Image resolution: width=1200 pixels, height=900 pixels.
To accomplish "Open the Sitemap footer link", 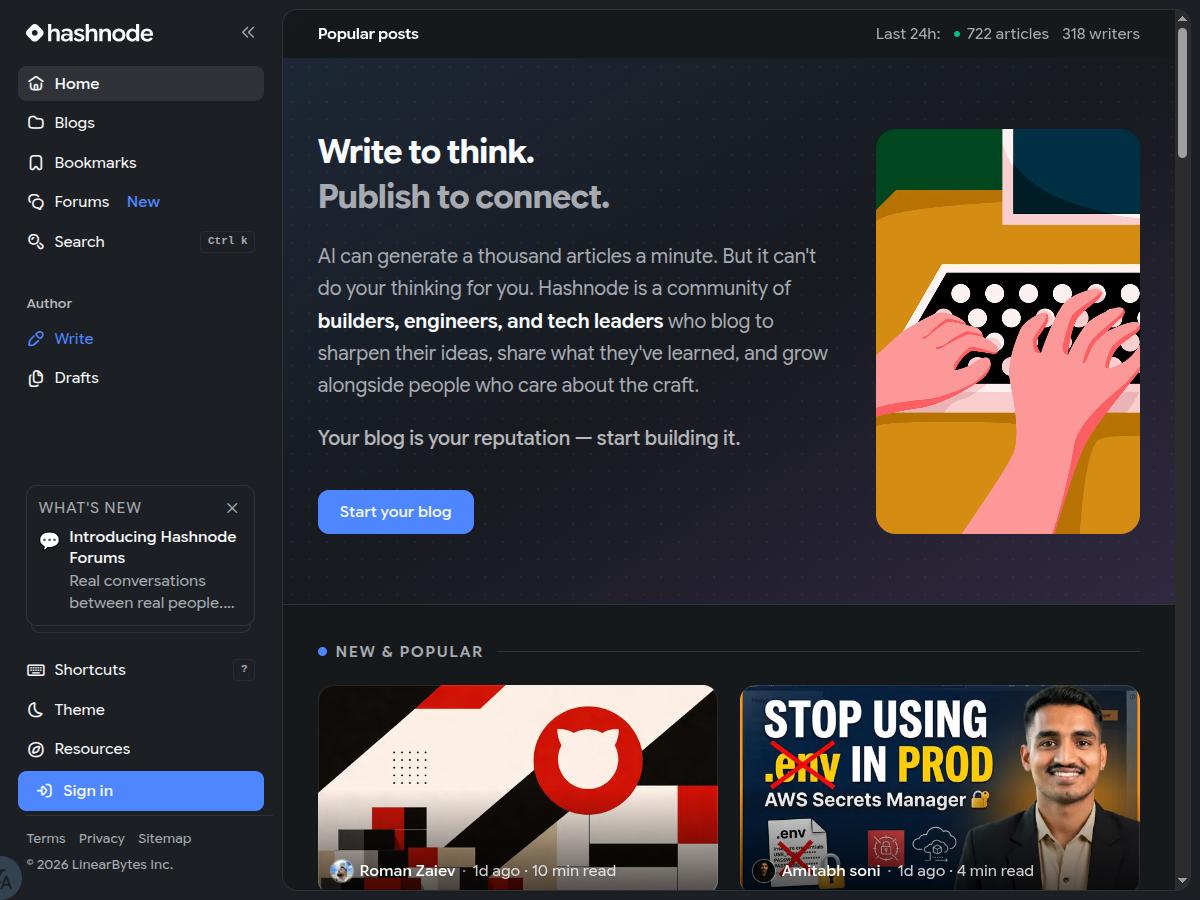I will [x=164, y=839].
